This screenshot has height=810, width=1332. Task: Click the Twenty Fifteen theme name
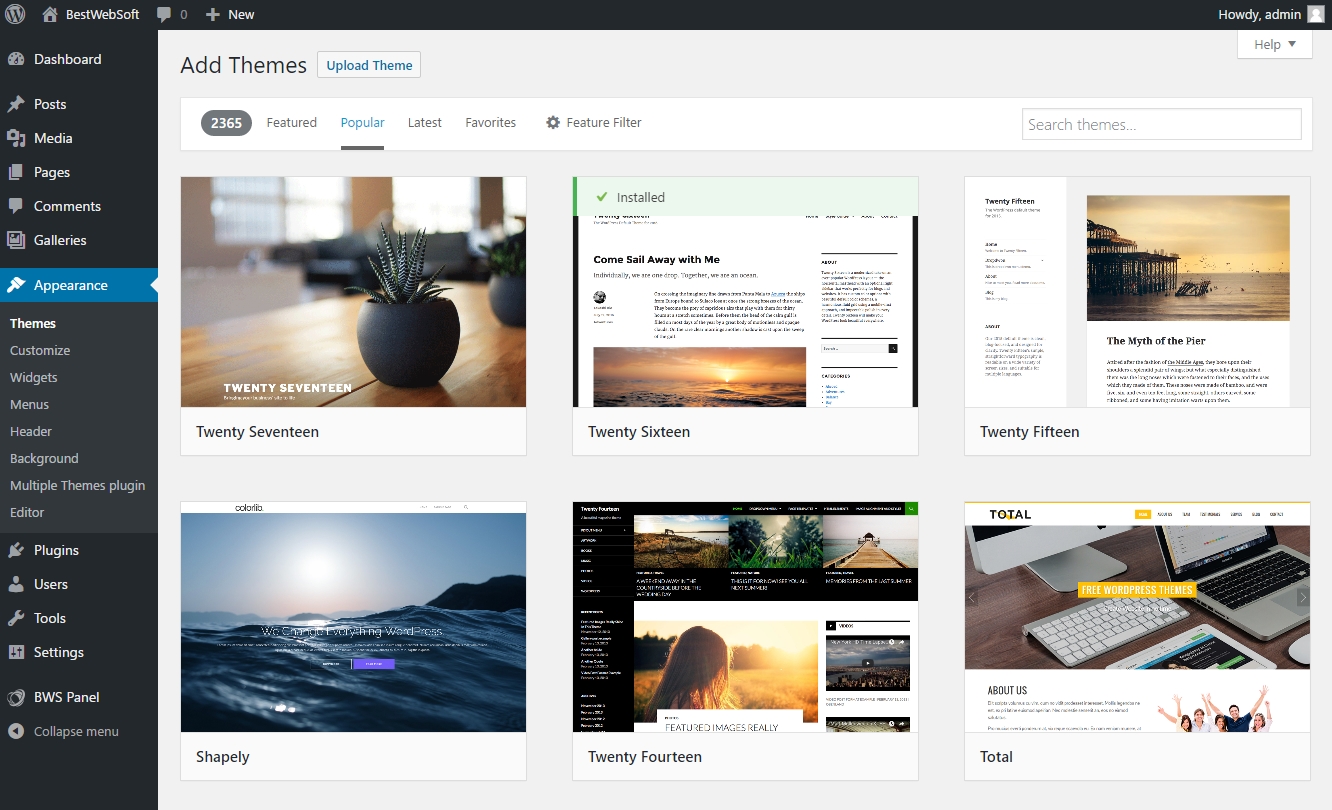pyautogui.click(x=1029, y=432)
